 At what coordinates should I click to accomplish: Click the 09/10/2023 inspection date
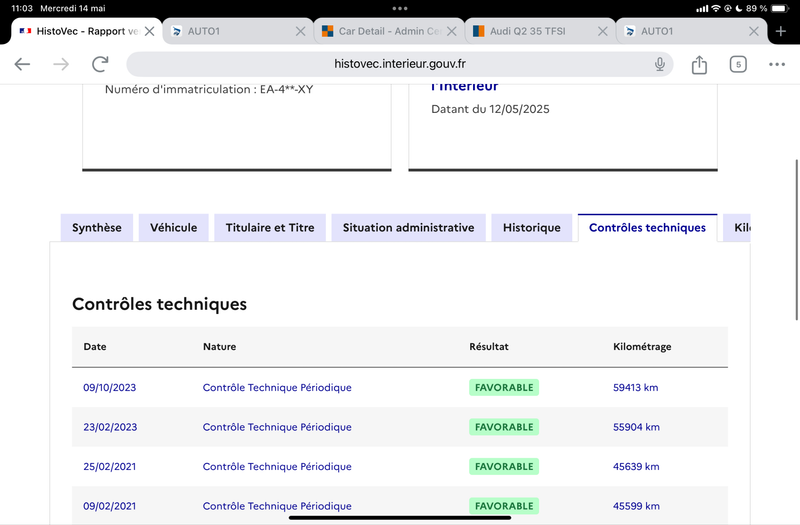[x=110, y=388]
